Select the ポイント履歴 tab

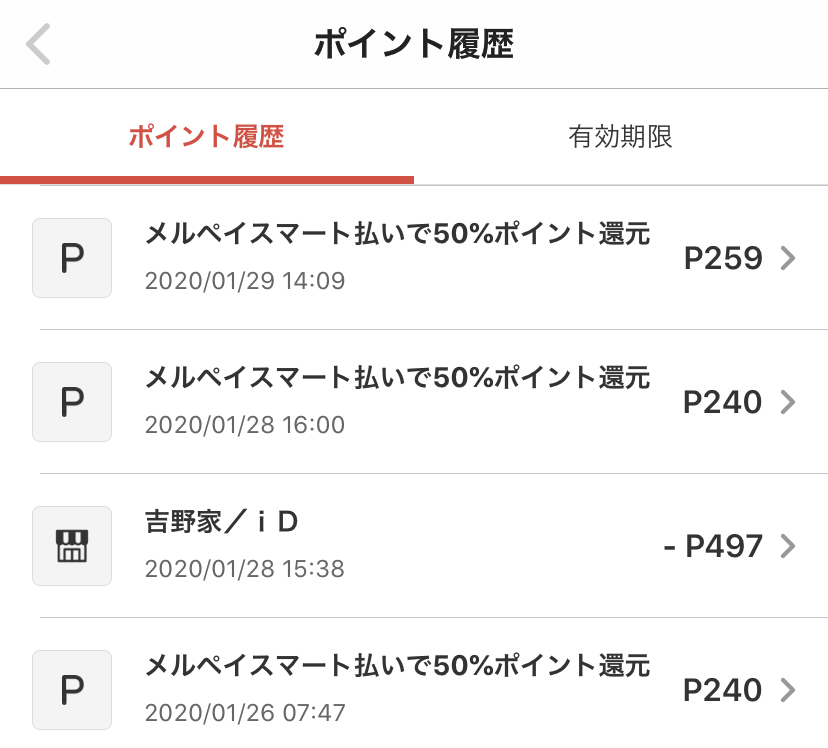[206, 137]
